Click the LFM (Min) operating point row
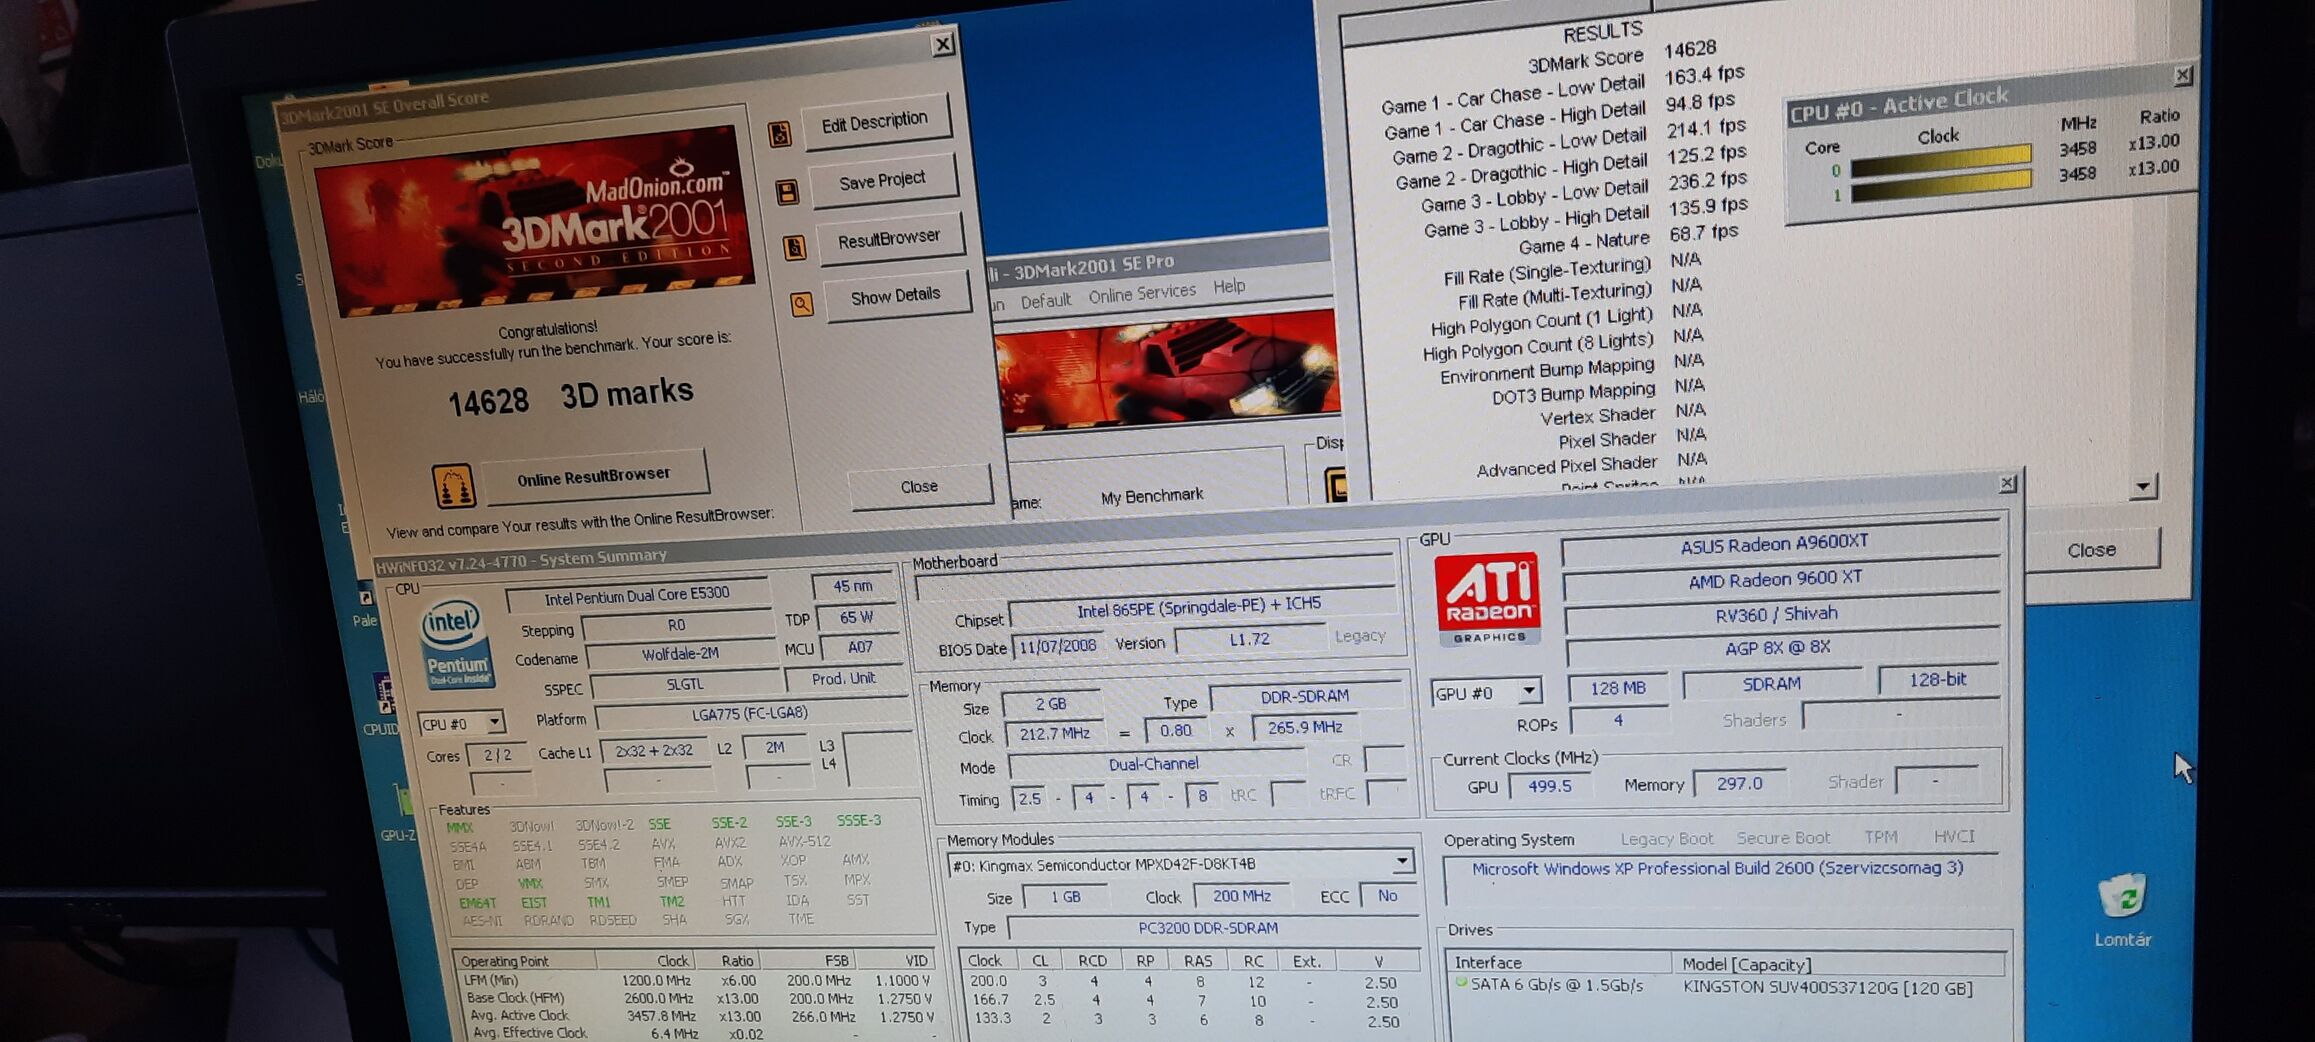This screenshot has height=1042, width=2315. click(x=697, y=981)
